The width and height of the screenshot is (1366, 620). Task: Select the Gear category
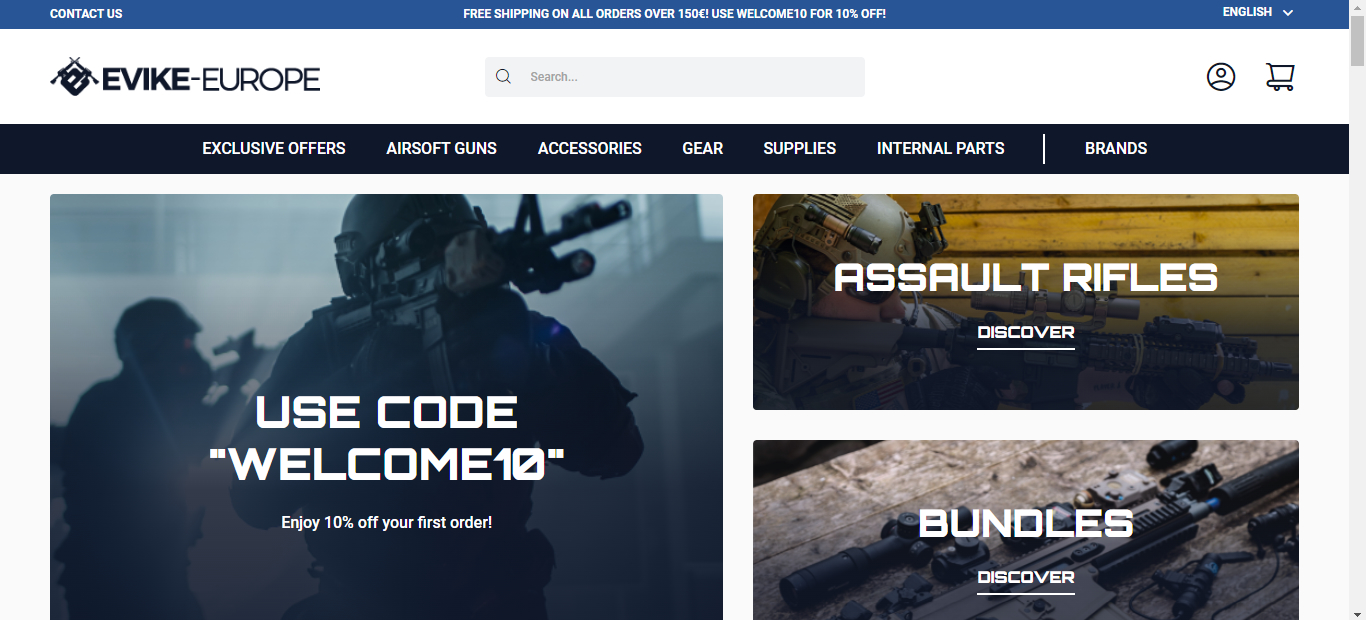click(702, 148)
